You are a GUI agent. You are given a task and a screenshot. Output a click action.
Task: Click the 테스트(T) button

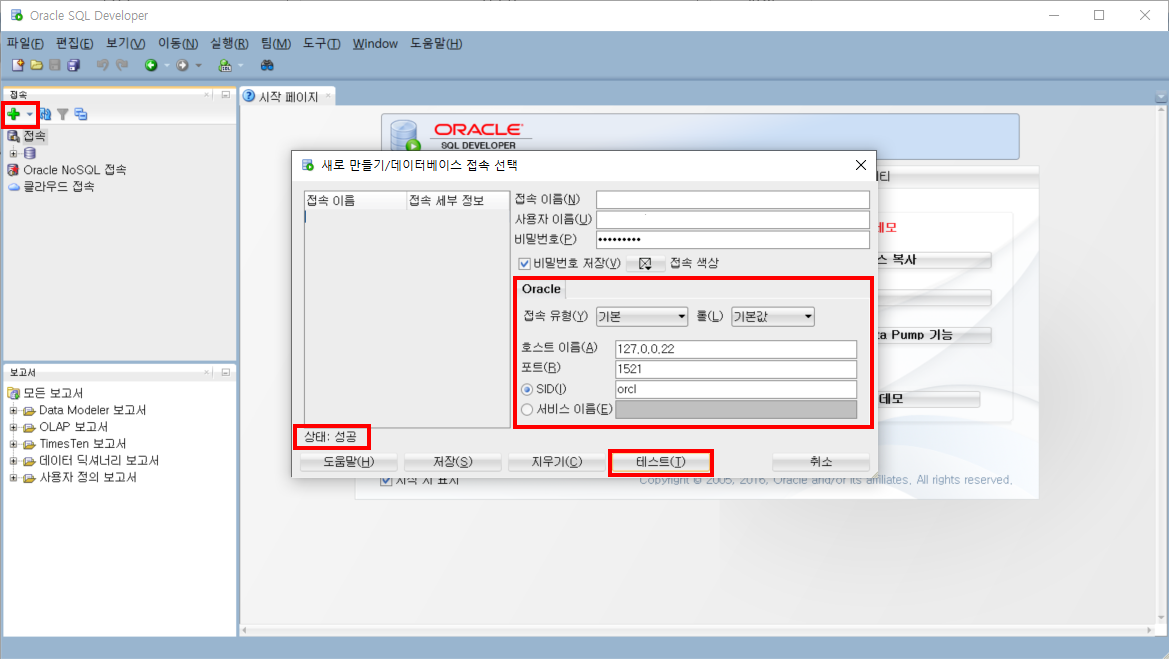pyautogui.click(x=661, y=462)
